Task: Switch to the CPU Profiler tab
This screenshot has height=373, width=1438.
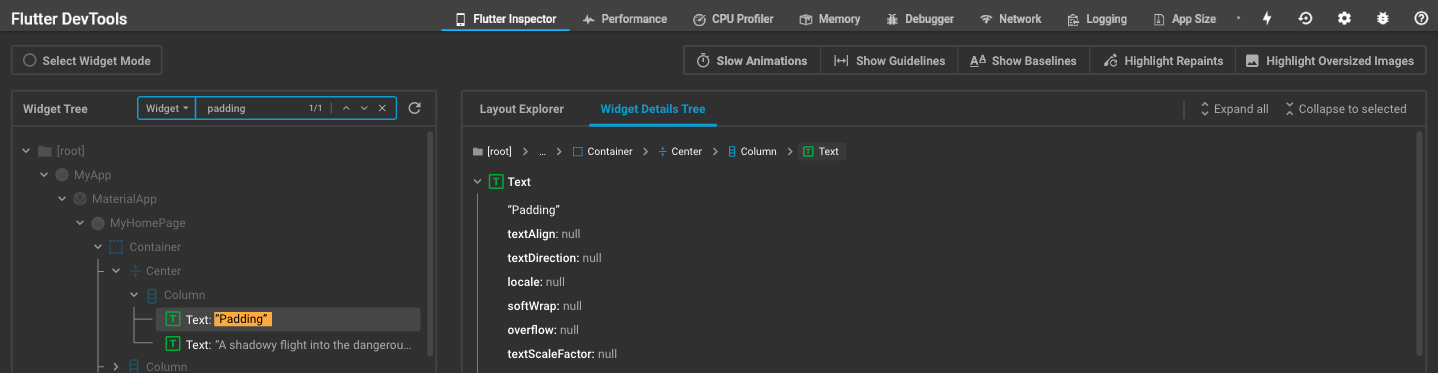Action: [733, 19]
